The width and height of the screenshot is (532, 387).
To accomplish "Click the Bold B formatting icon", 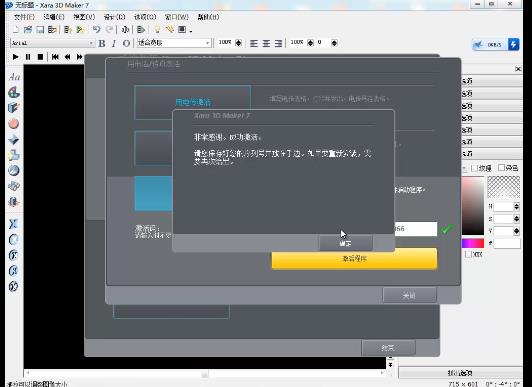I will (102, 43).
